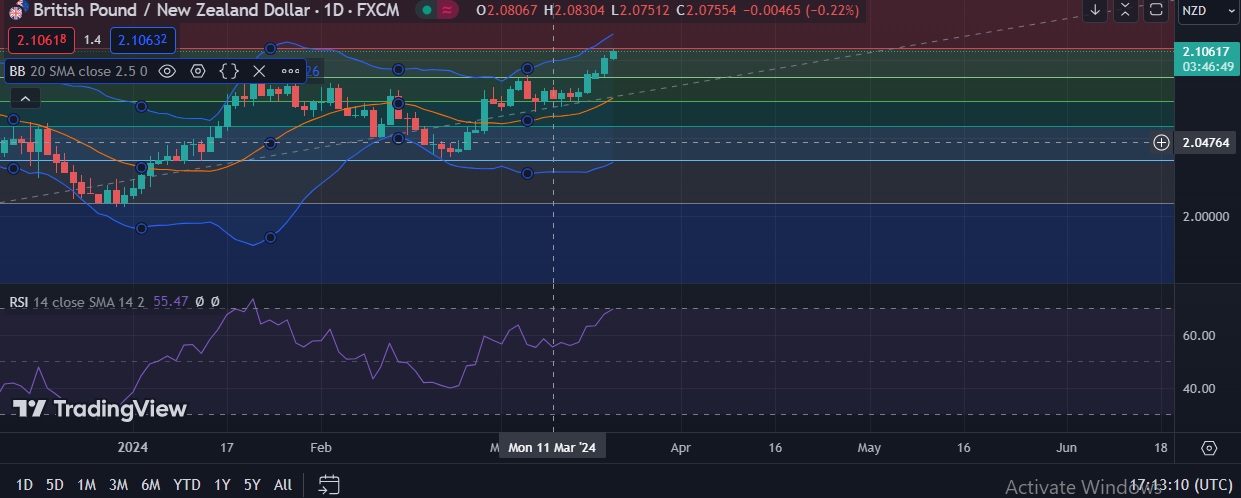Click the TradingView logo

pyautogui.click(x=100, y=408)
